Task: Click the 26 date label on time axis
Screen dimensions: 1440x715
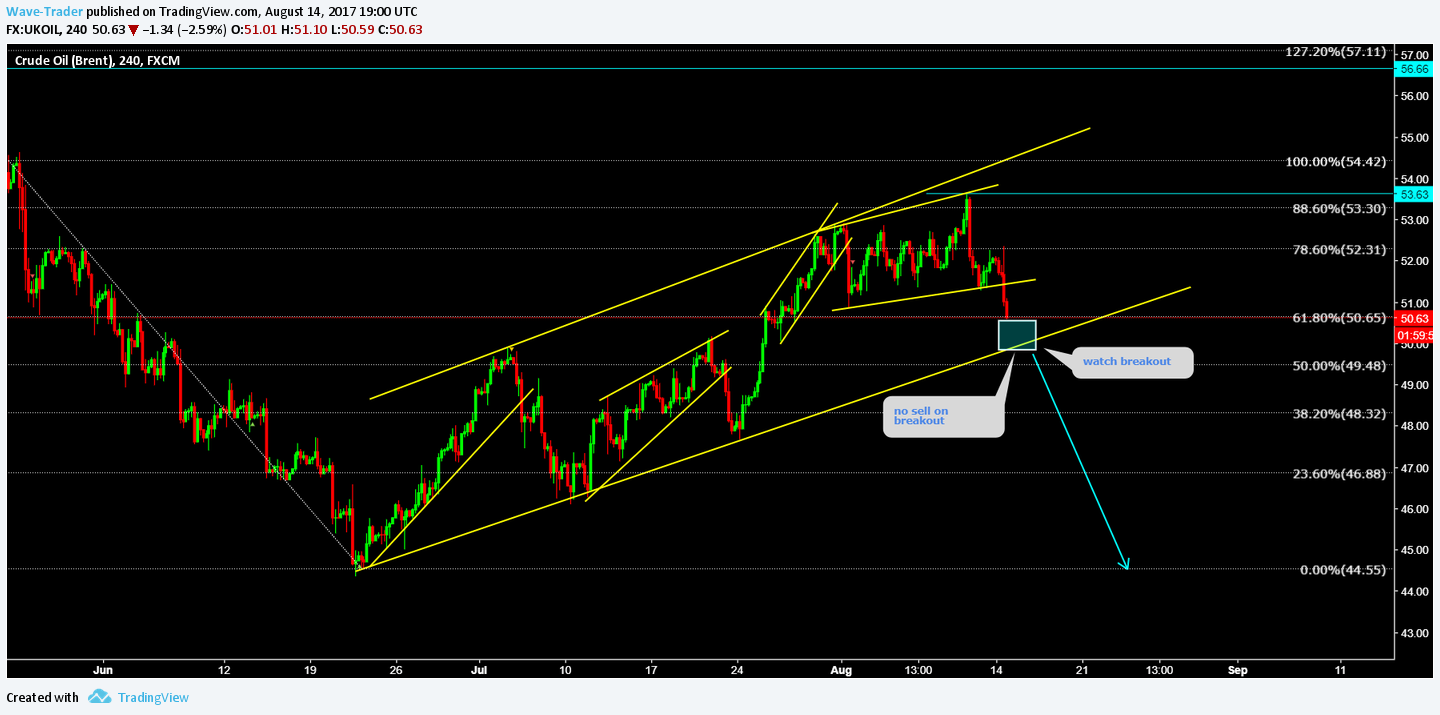Action: pyautogui.click(x=396, y=669)
